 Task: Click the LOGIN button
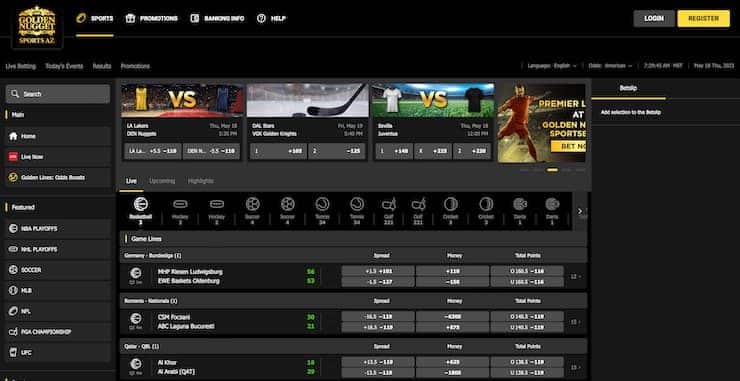(654, 18)
